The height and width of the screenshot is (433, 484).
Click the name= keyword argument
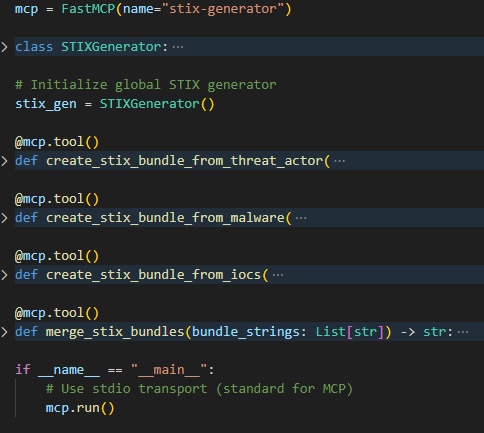click(142, 9)
